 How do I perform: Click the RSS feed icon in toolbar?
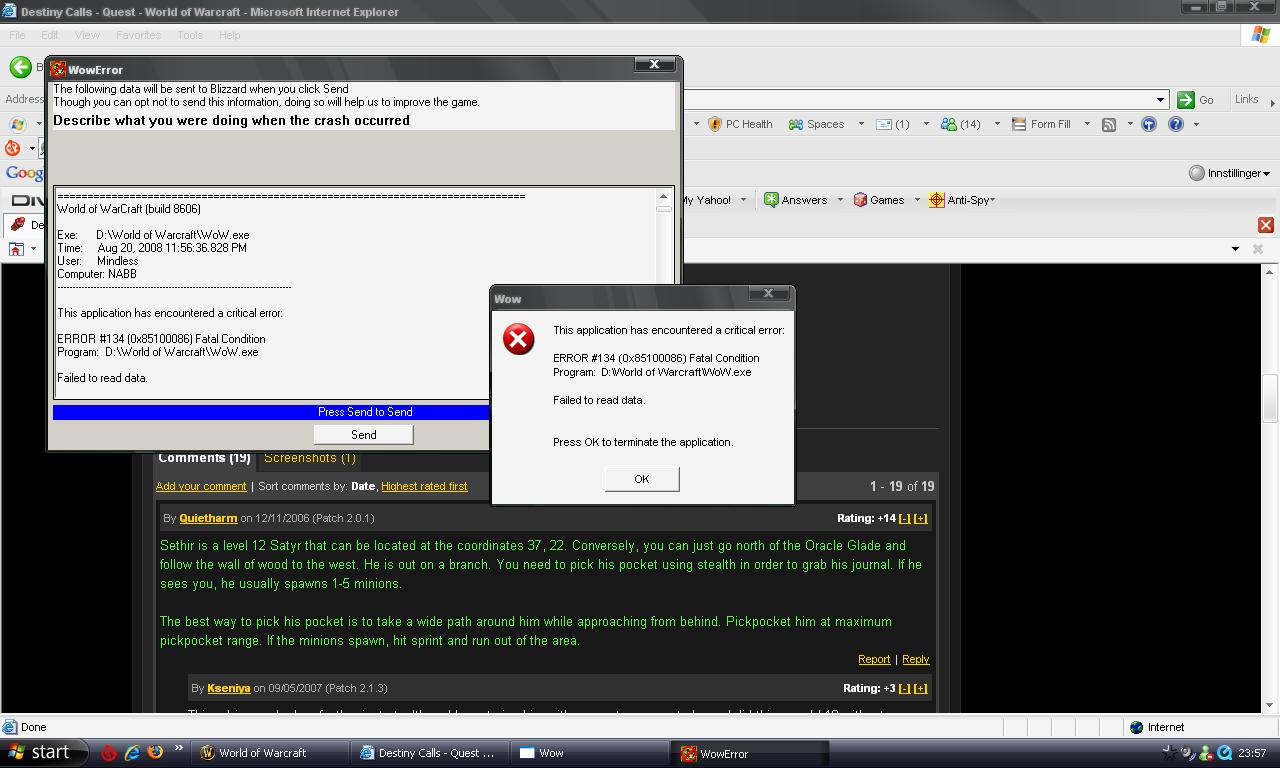(x=1108, y=124)
